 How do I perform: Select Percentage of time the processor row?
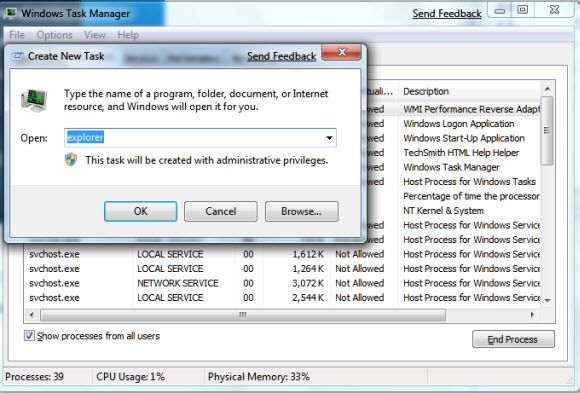click(x=471, y=196)
